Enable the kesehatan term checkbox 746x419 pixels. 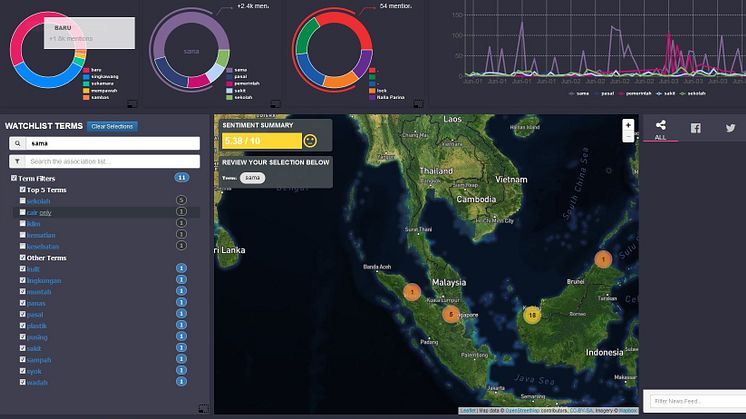pyautogui.click(x=22, y=246)
